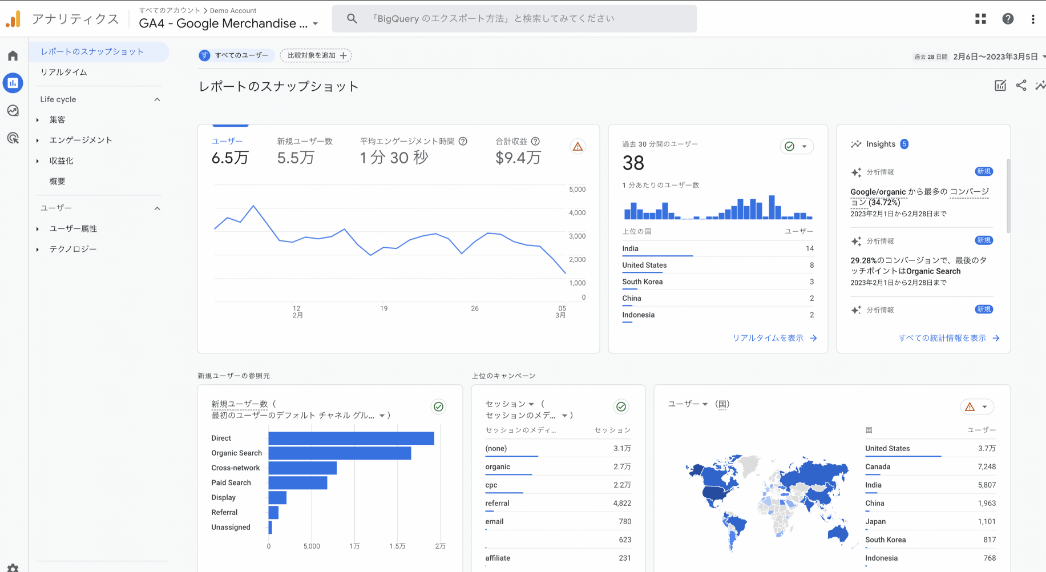
Task: Open the Home icon in left rail
Action: pyautogui.click(x=13, y=56)
